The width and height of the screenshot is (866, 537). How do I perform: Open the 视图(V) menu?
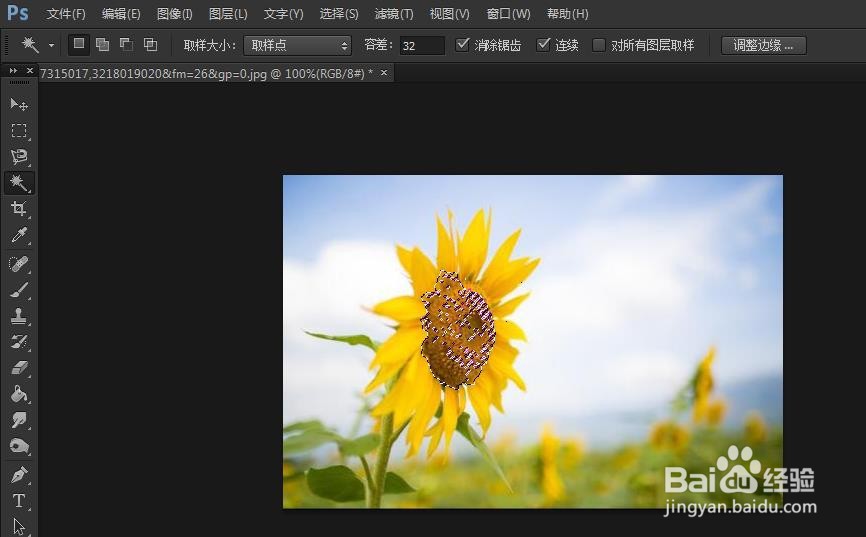(x=450, y=13)
